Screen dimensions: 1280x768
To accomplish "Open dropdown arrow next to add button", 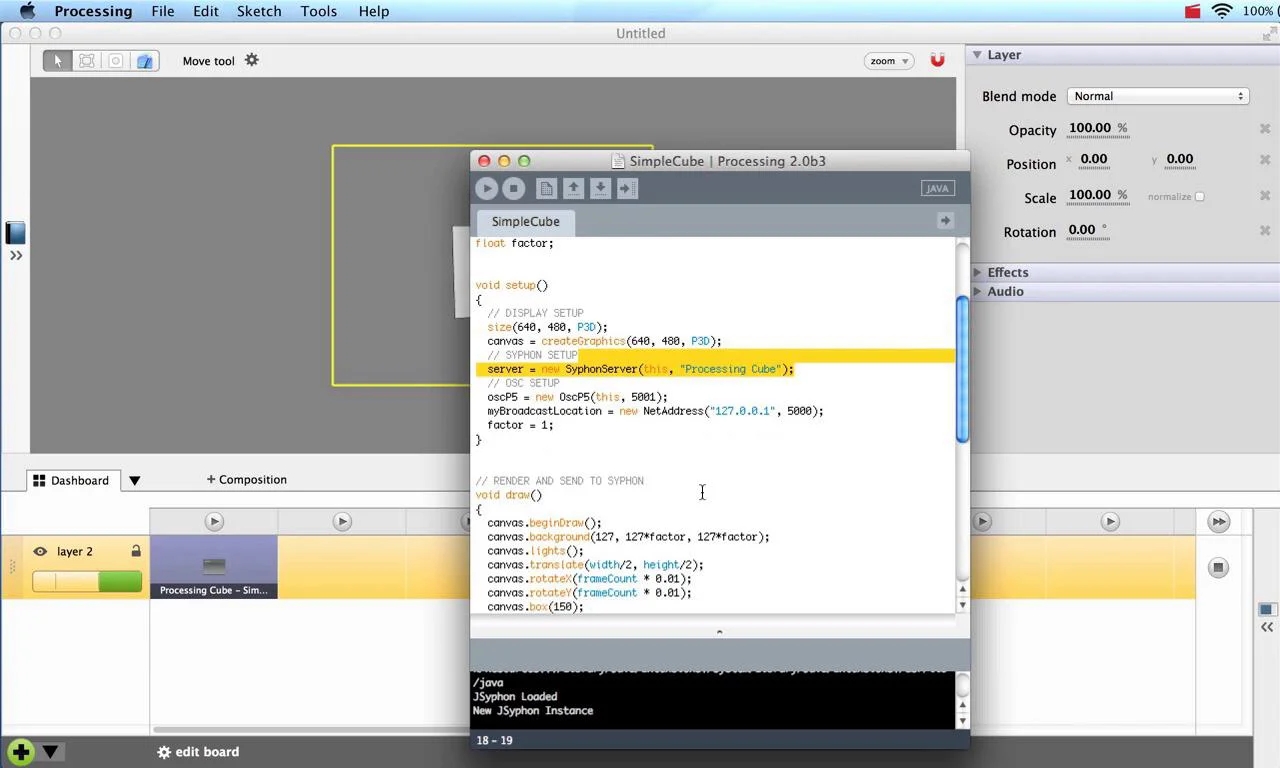I will click(x=50, y=752).
